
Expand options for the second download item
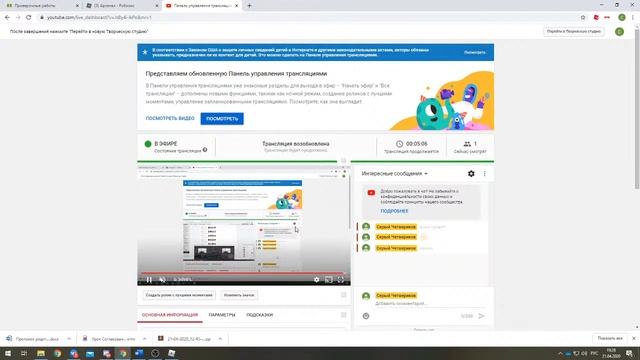tap(144, 339)
